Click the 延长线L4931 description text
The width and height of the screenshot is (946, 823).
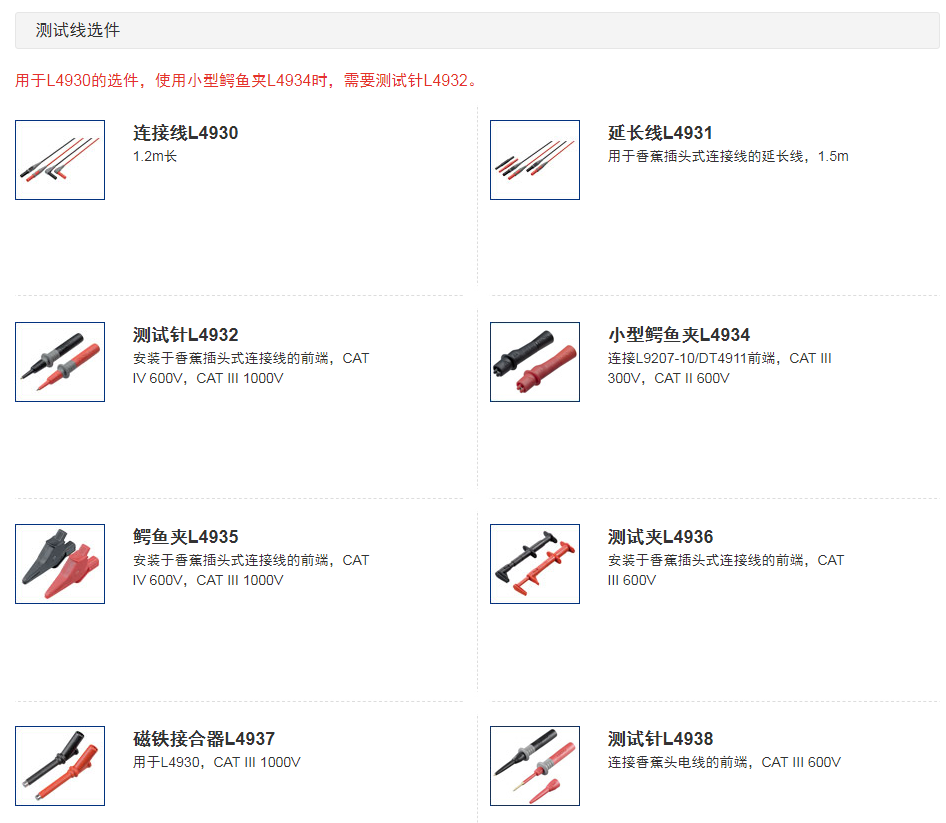click(728, 156)
